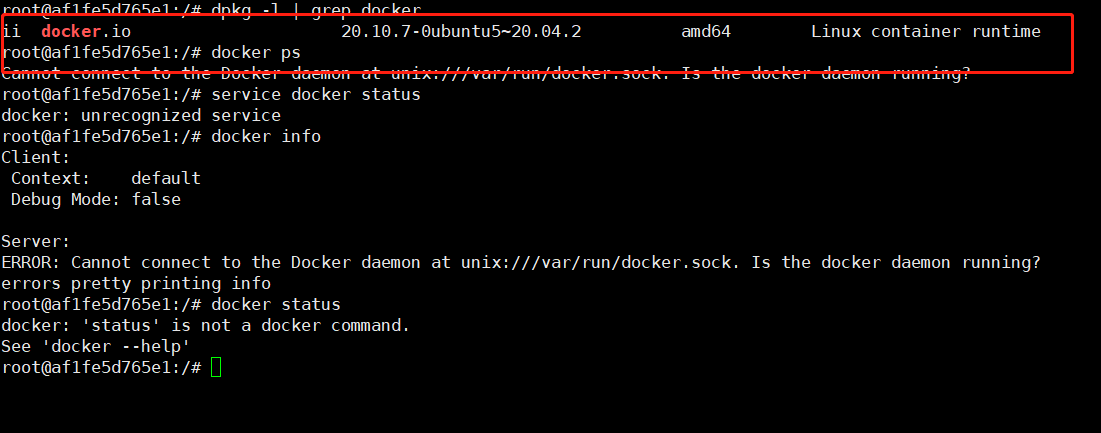Click the 'Context: default' line
1101x433 pixels.
(x=106, y=178)
